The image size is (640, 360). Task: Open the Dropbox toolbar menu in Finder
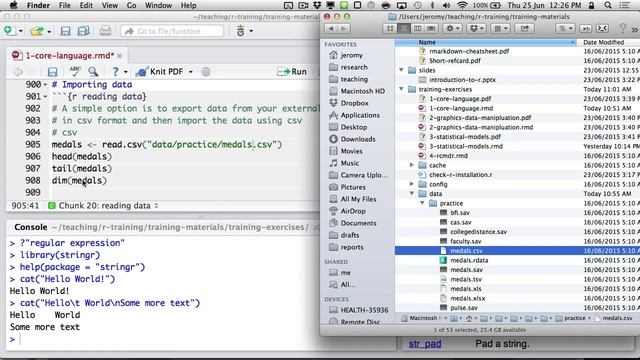click(x=476, y=28)
